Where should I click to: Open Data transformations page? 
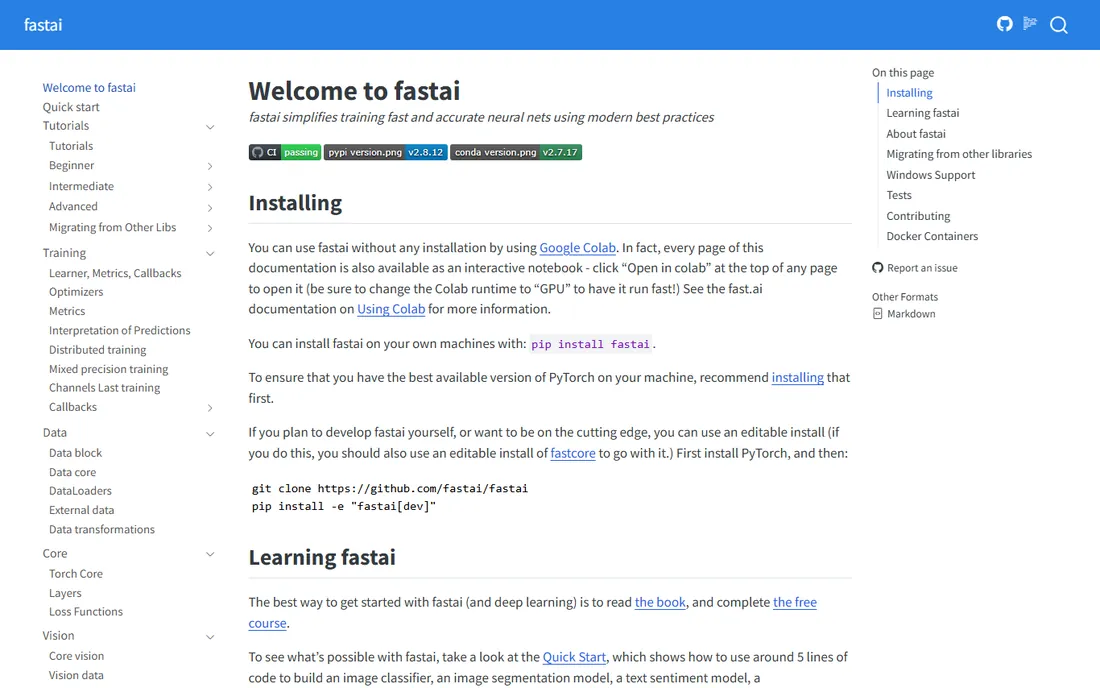[102, 530]
